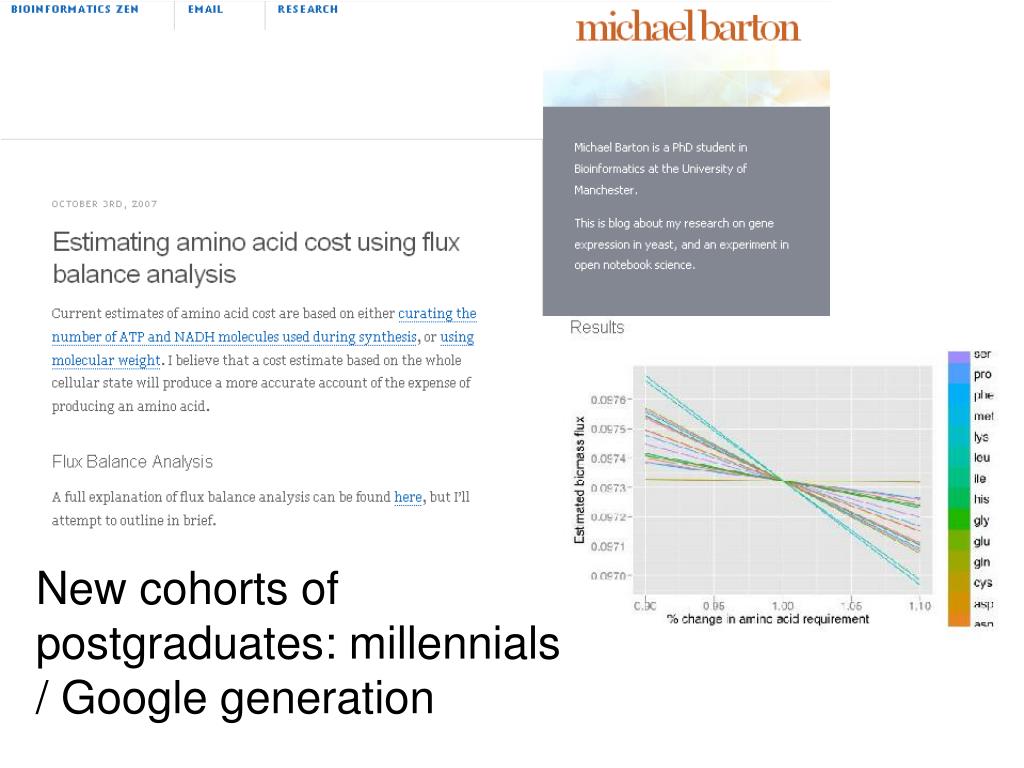Select the purple ser legend swatch

(959, 357)
